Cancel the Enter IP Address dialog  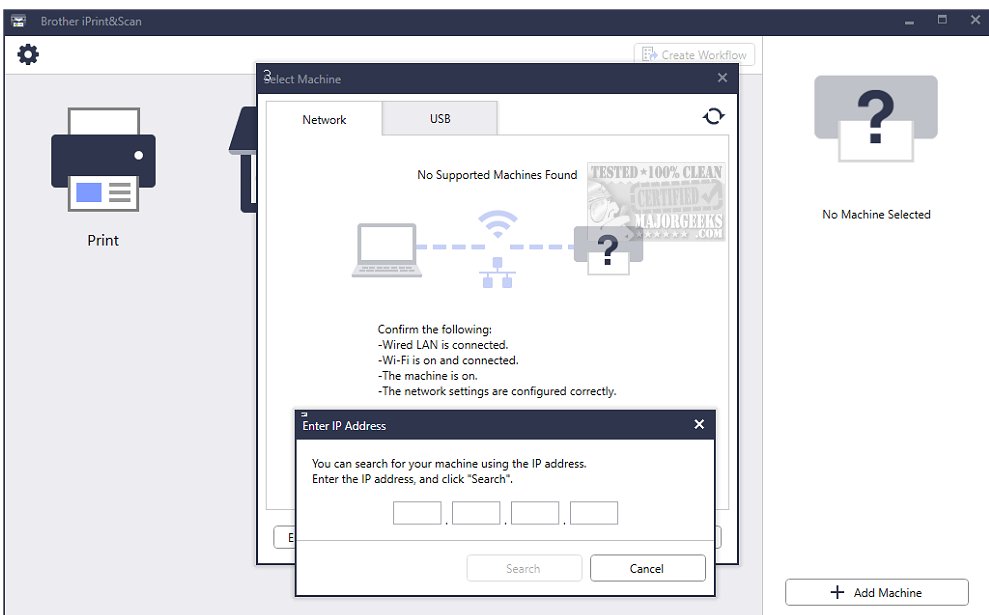[647, 568]
